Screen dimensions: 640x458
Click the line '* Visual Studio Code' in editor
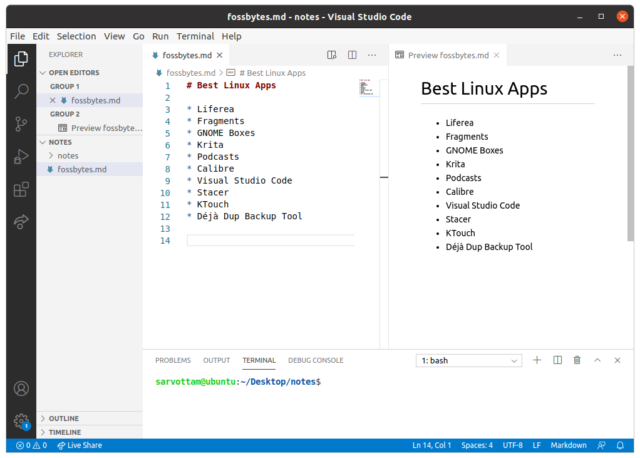(x=240, y=180)
